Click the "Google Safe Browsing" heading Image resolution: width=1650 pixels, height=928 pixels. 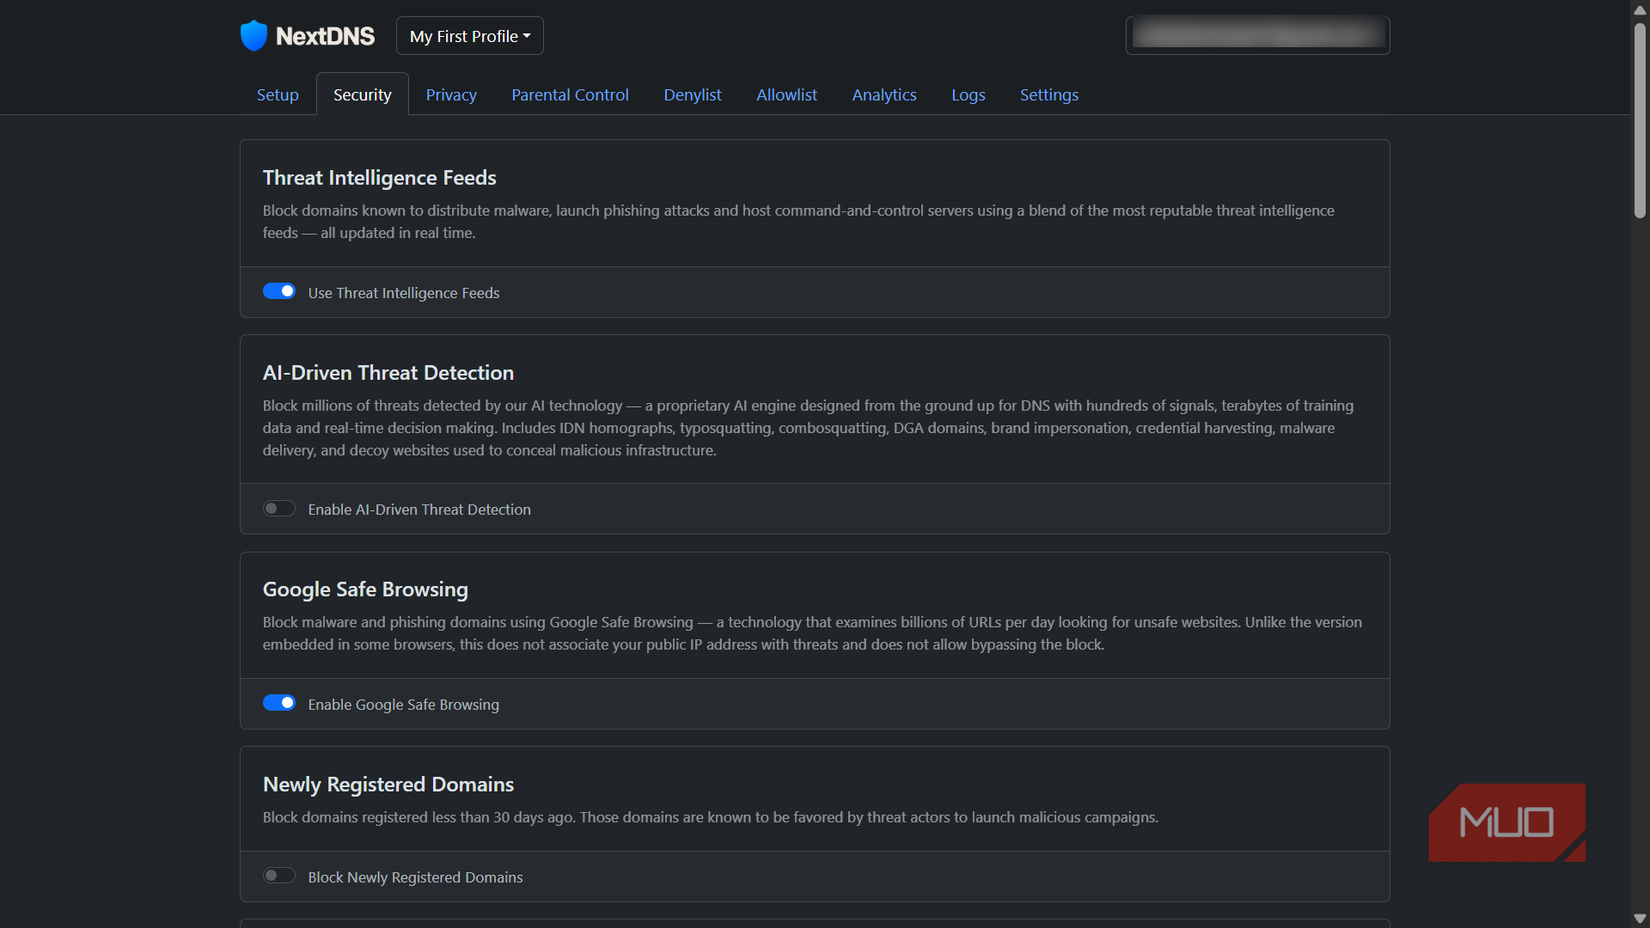click(365, 589)
